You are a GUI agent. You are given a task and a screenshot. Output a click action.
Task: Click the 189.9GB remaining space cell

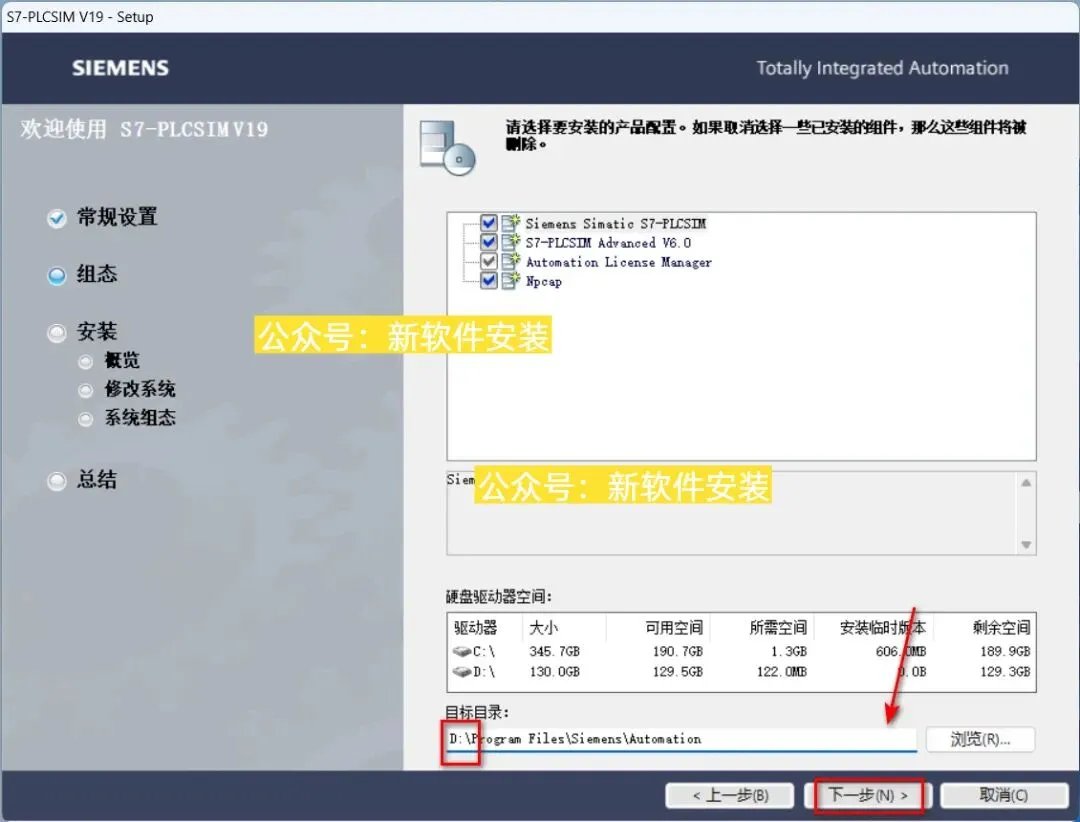pyautogui.click(x=1006, y=651)
